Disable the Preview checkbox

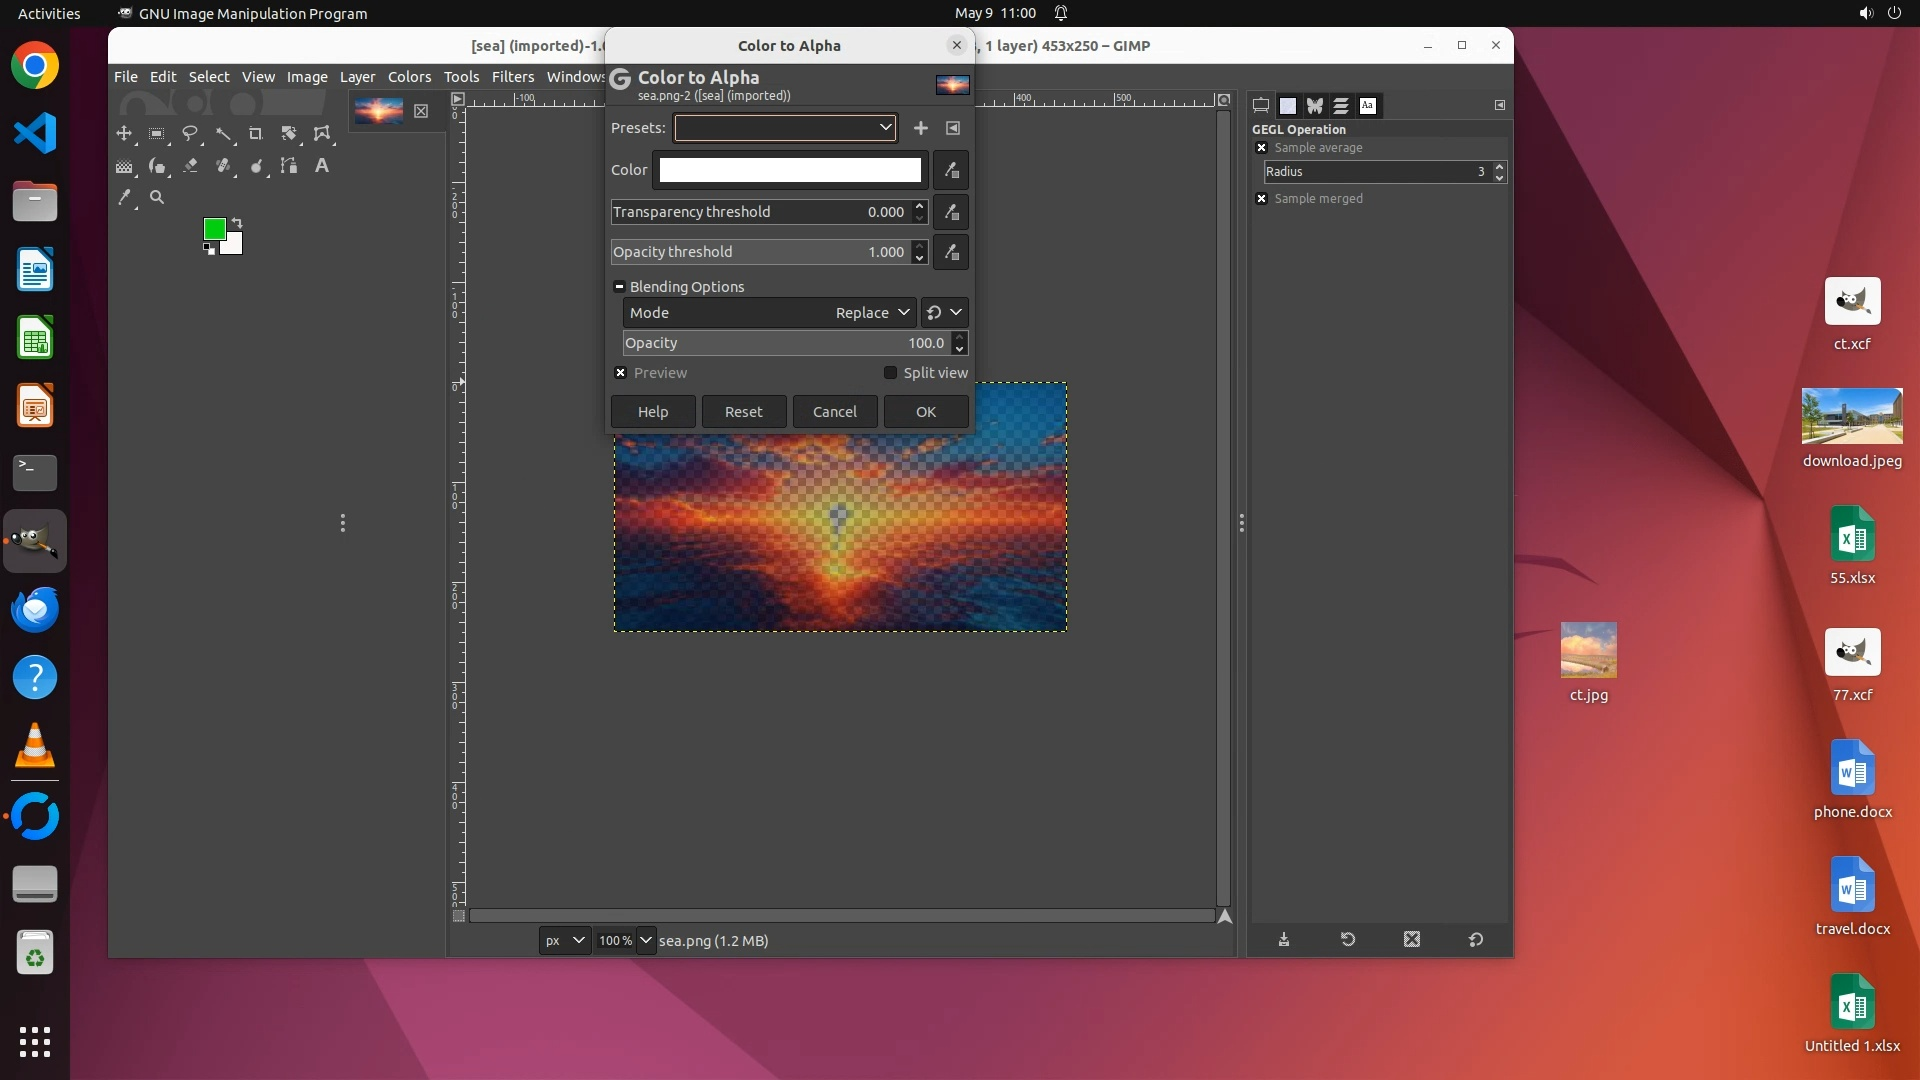click(x=621, y=373)
